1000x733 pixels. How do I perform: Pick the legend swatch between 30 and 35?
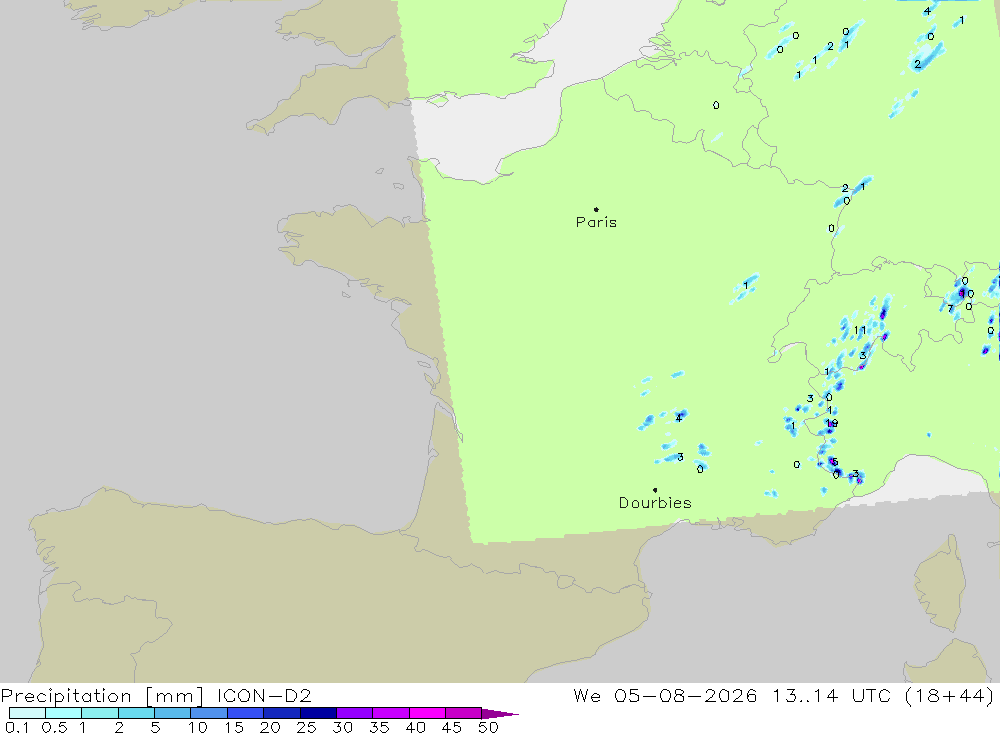pyautogui.click(x=355, y=713)
